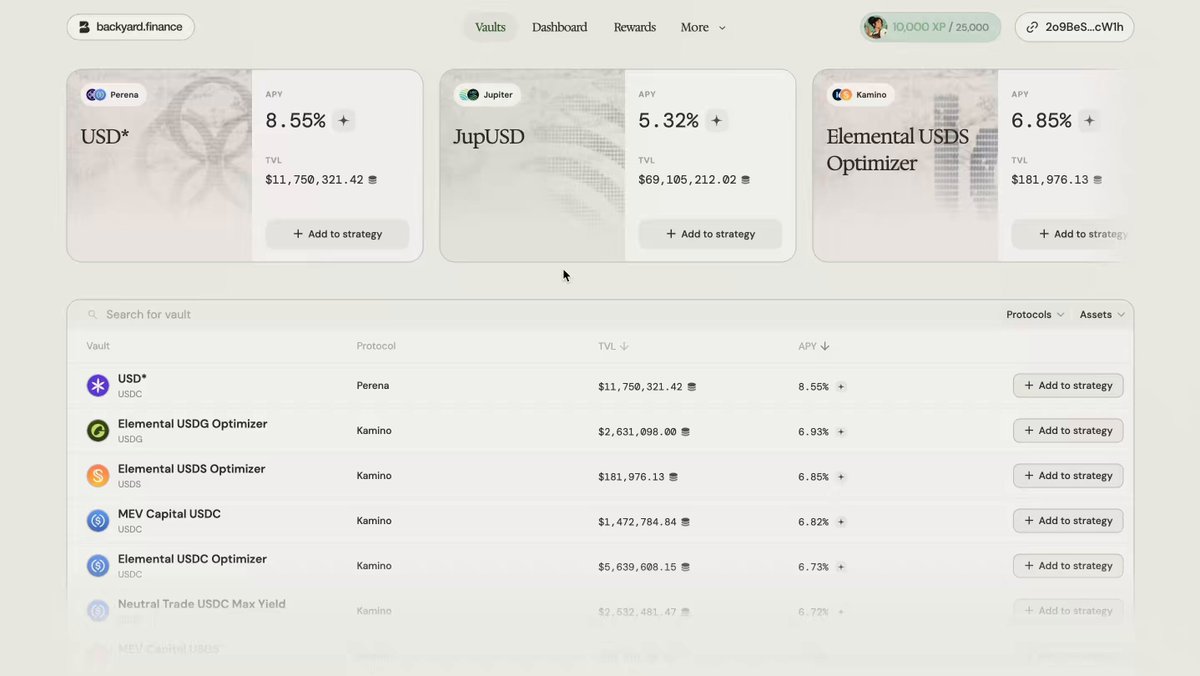Open the 10,000 XP progress badge
Viewport: 1200px width, 676px height.
(x=930, y=27)
